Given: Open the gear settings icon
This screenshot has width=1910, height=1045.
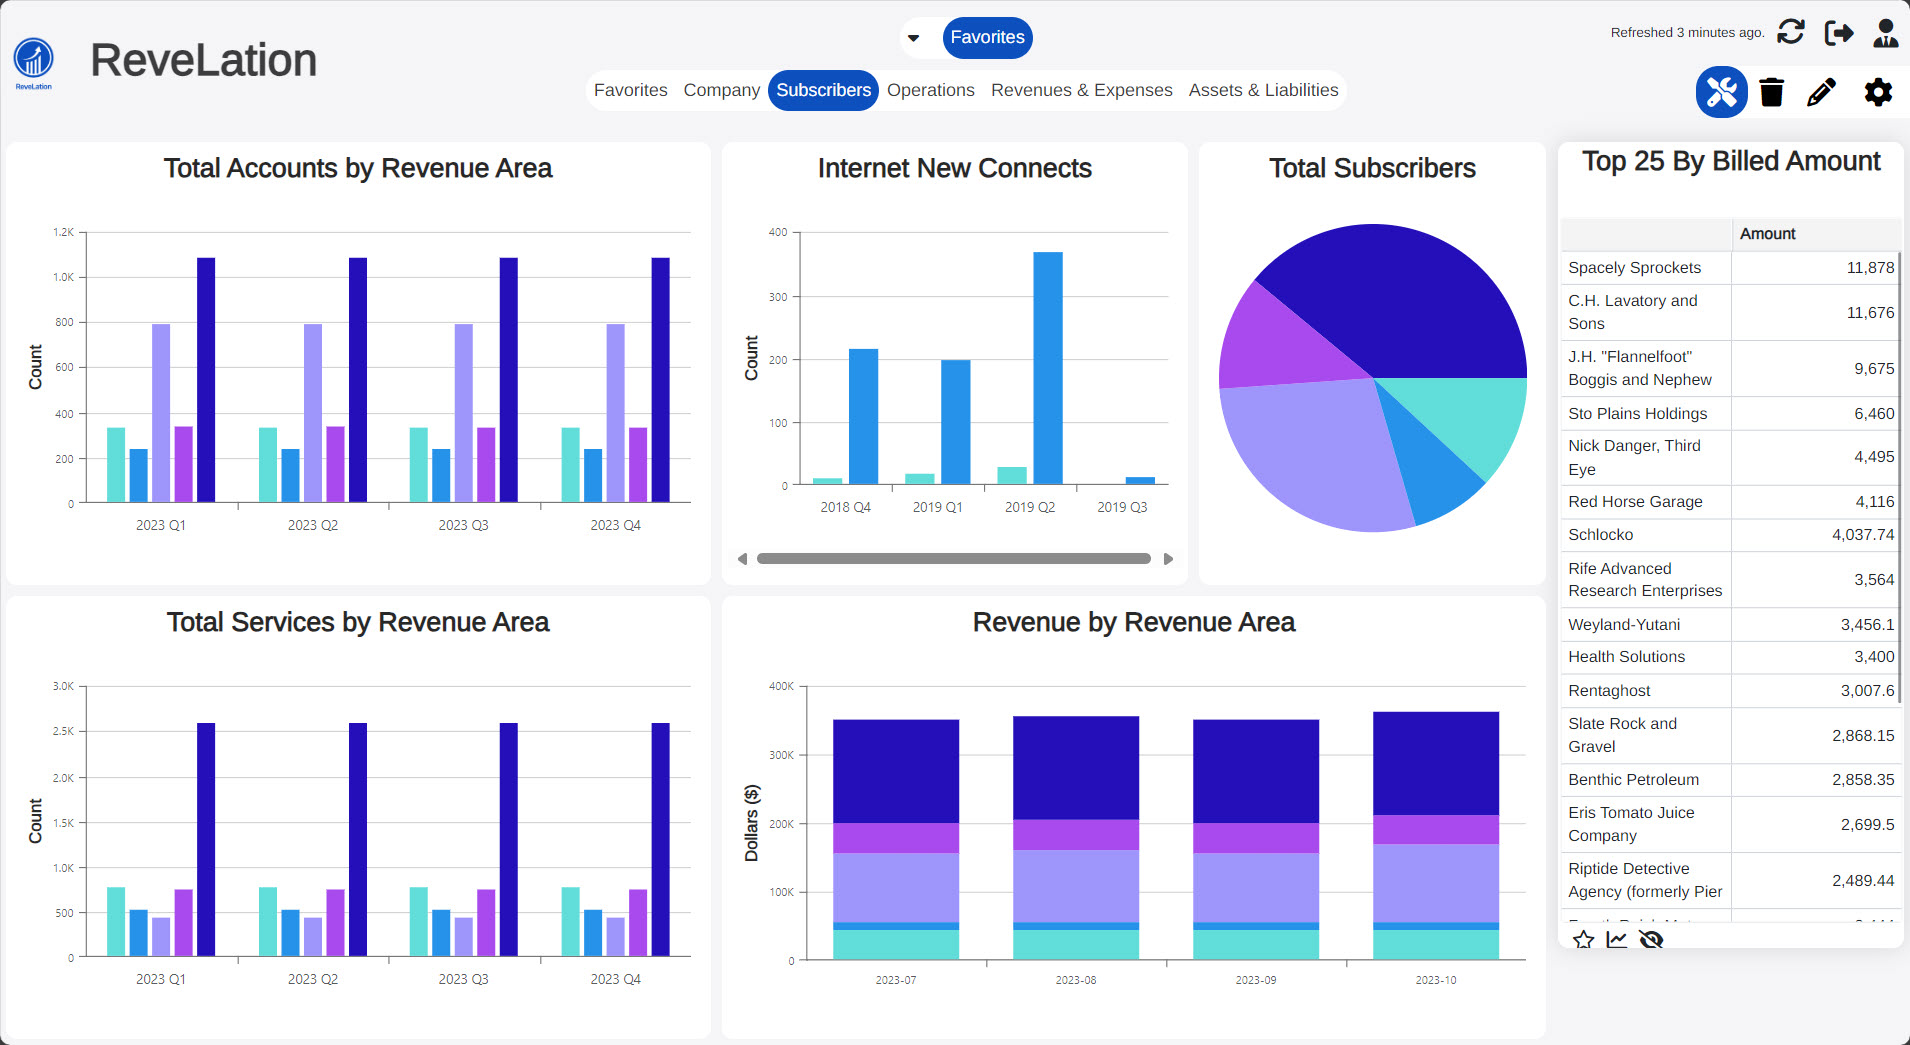Looking at the screenshot, I should coord(1877,92).
